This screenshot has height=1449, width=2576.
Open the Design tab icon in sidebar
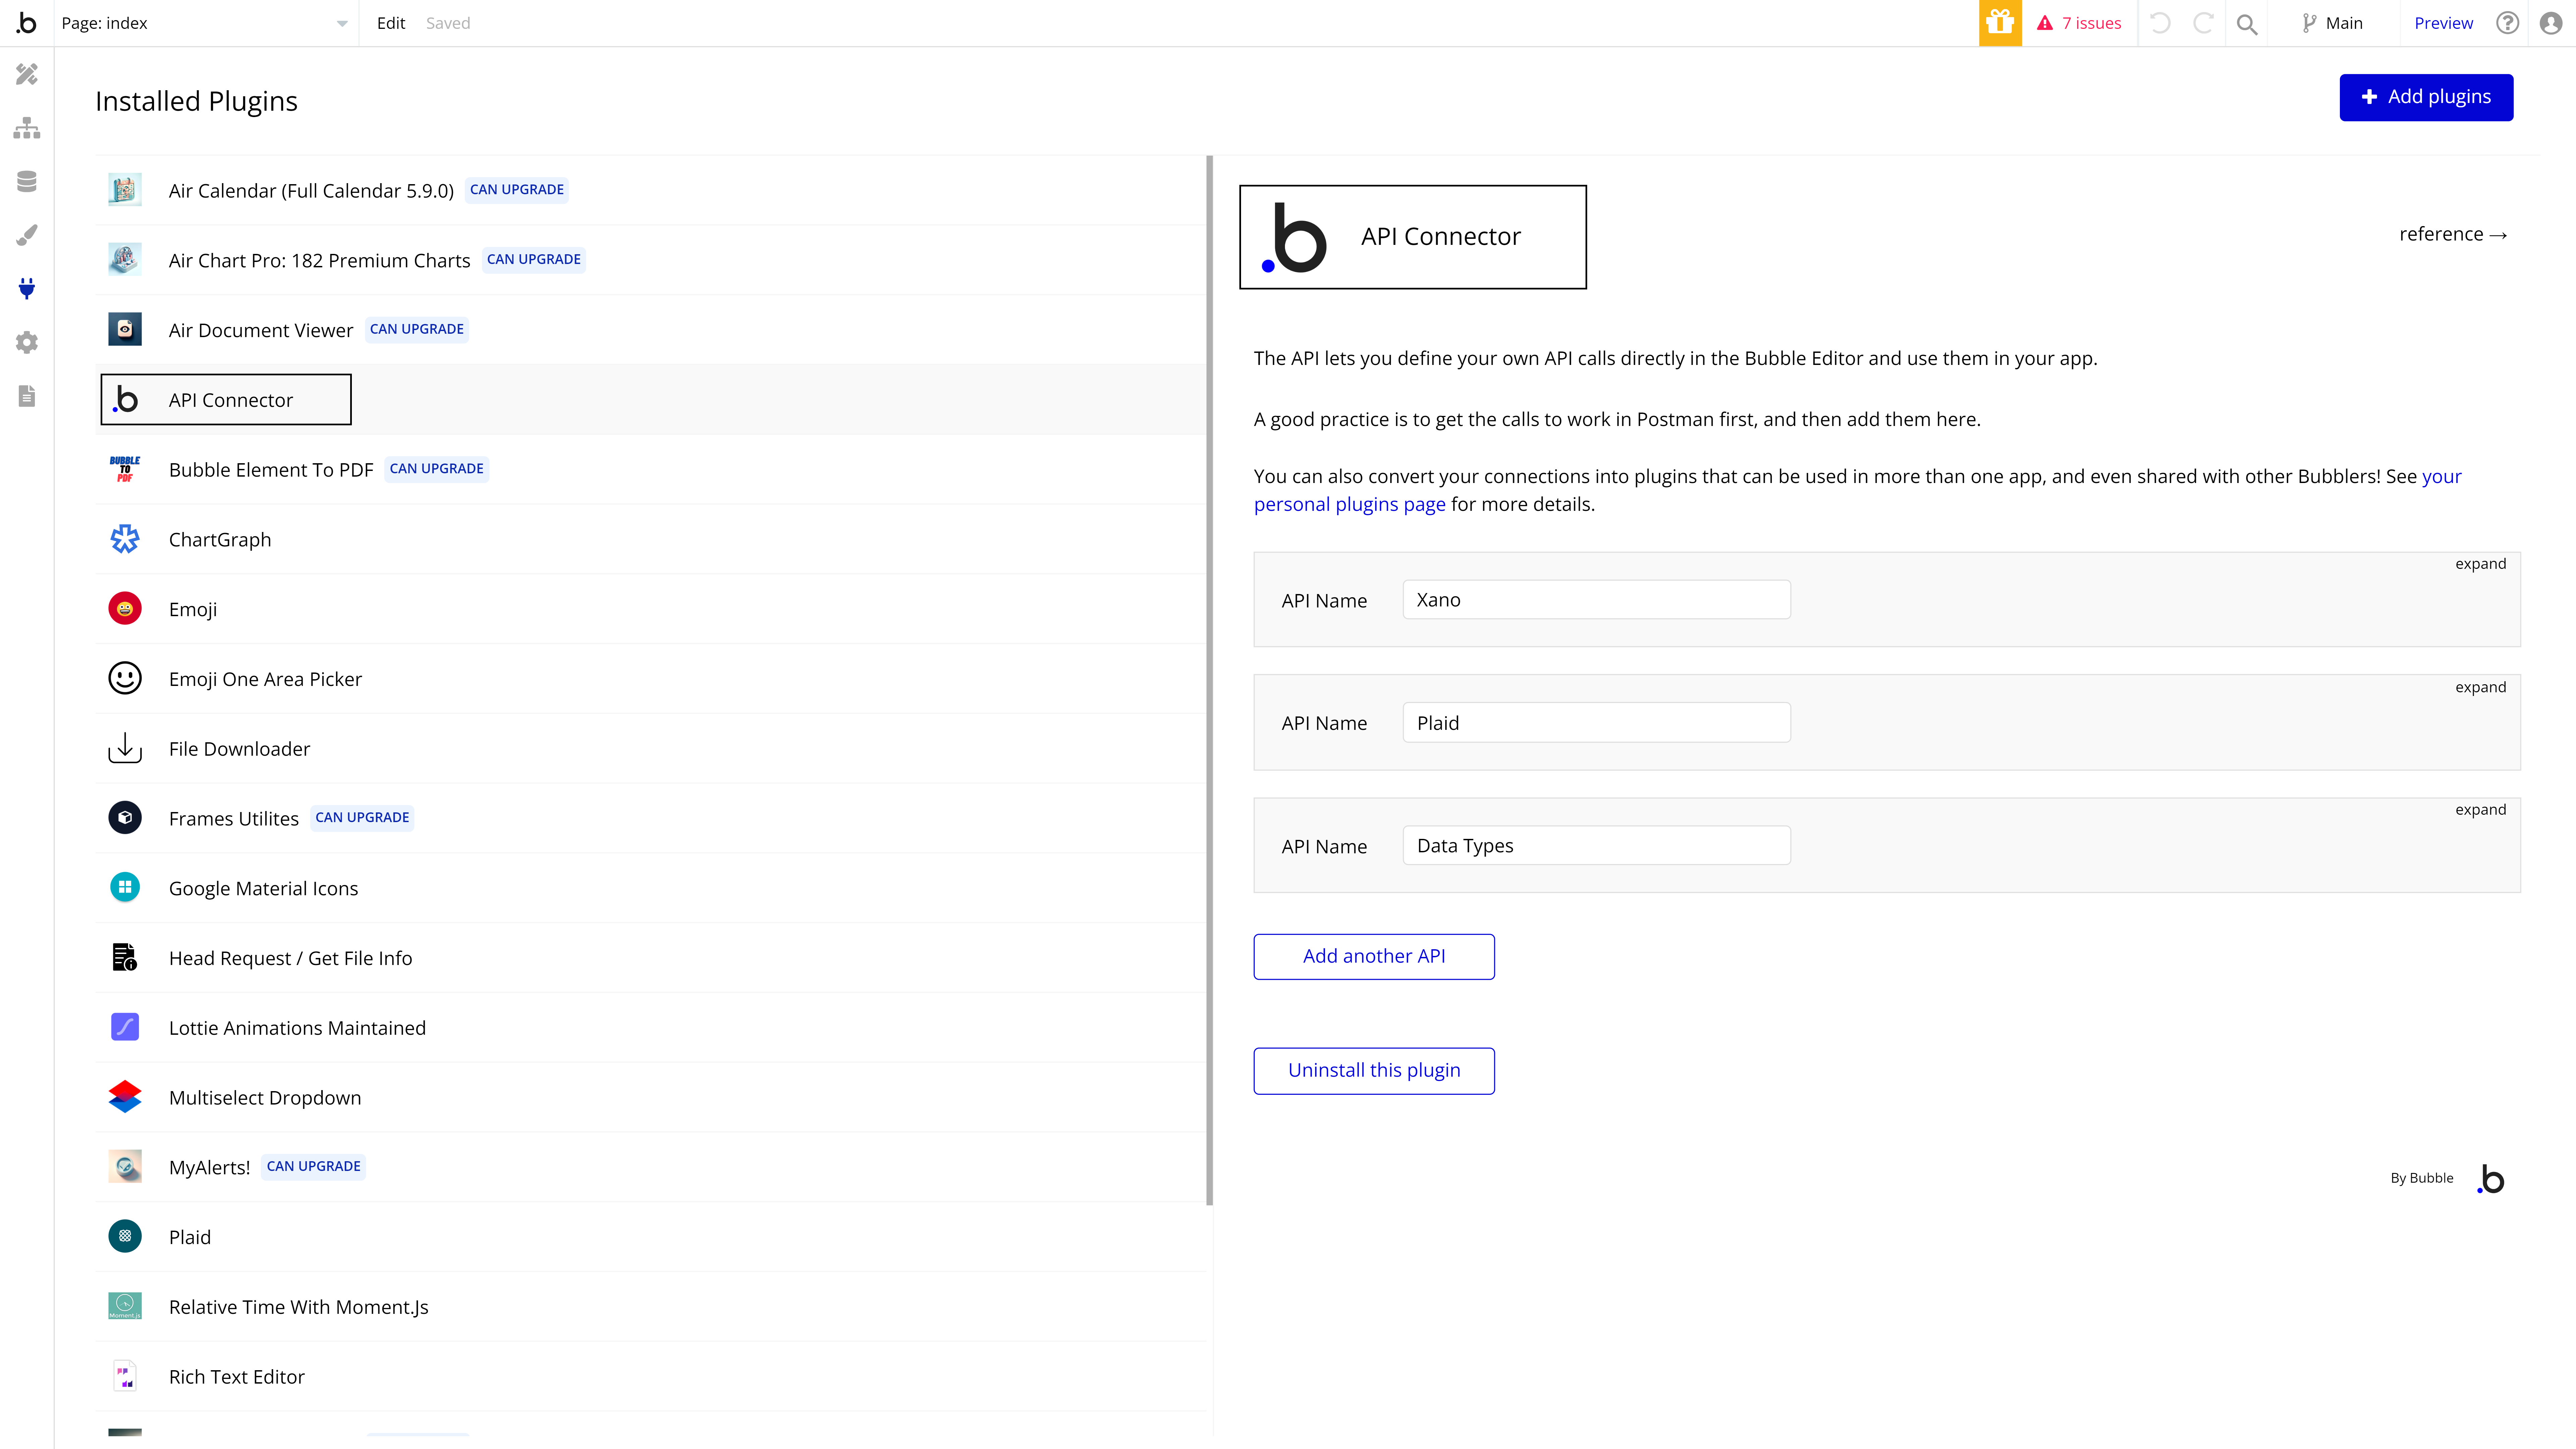point(27,74)
